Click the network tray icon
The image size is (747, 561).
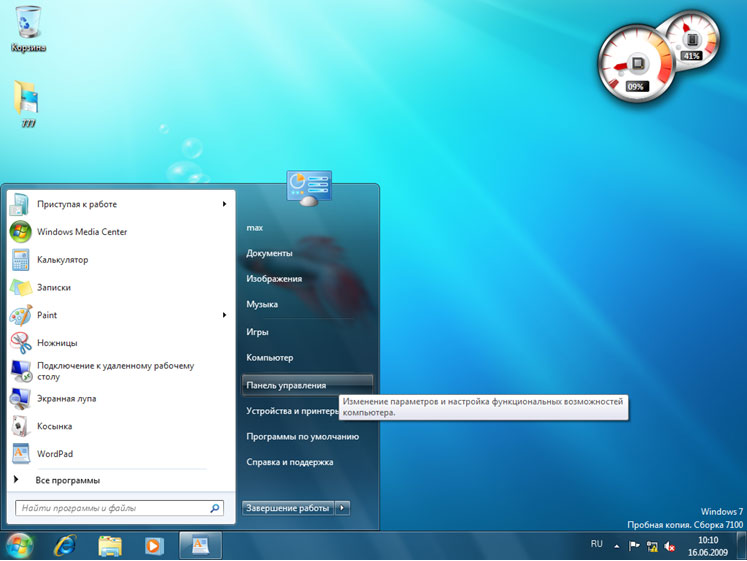[652, 546]
